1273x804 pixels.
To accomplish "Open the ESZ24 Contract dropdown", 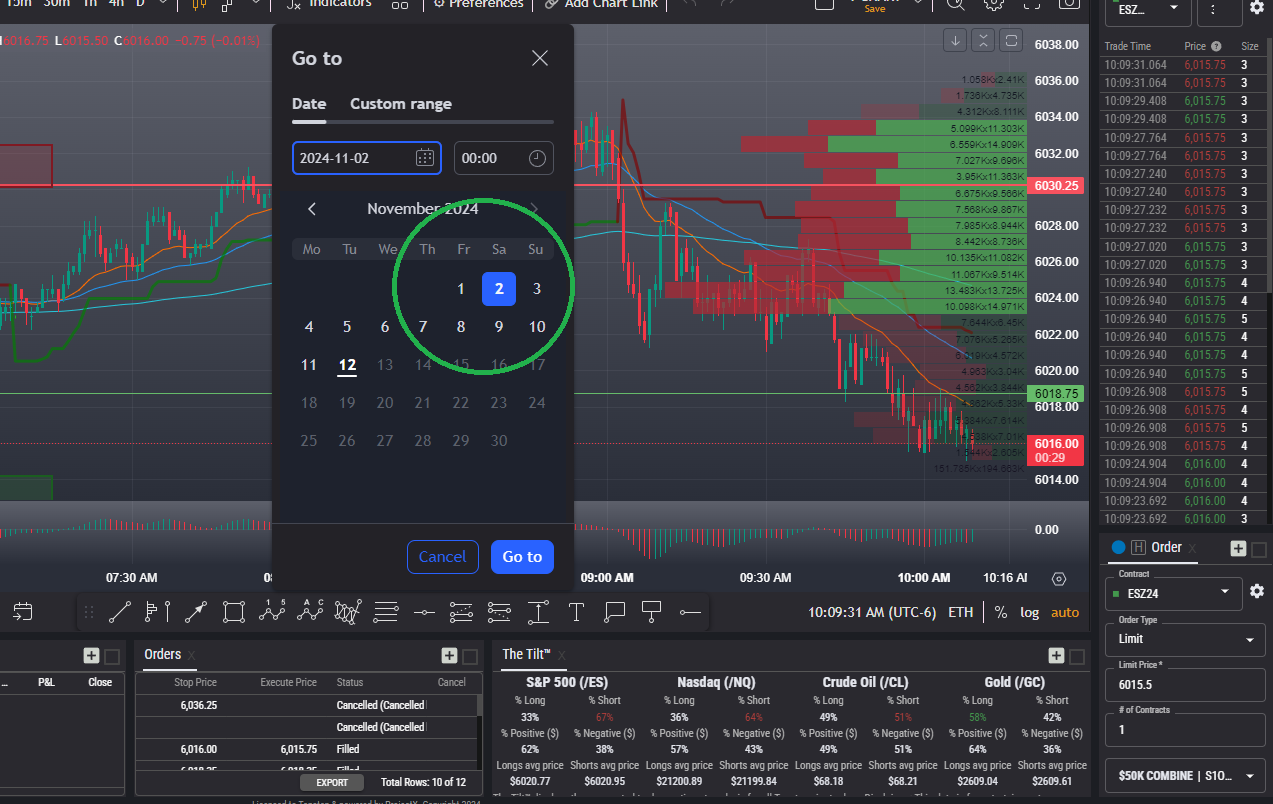I will (x=1172, y=592).
